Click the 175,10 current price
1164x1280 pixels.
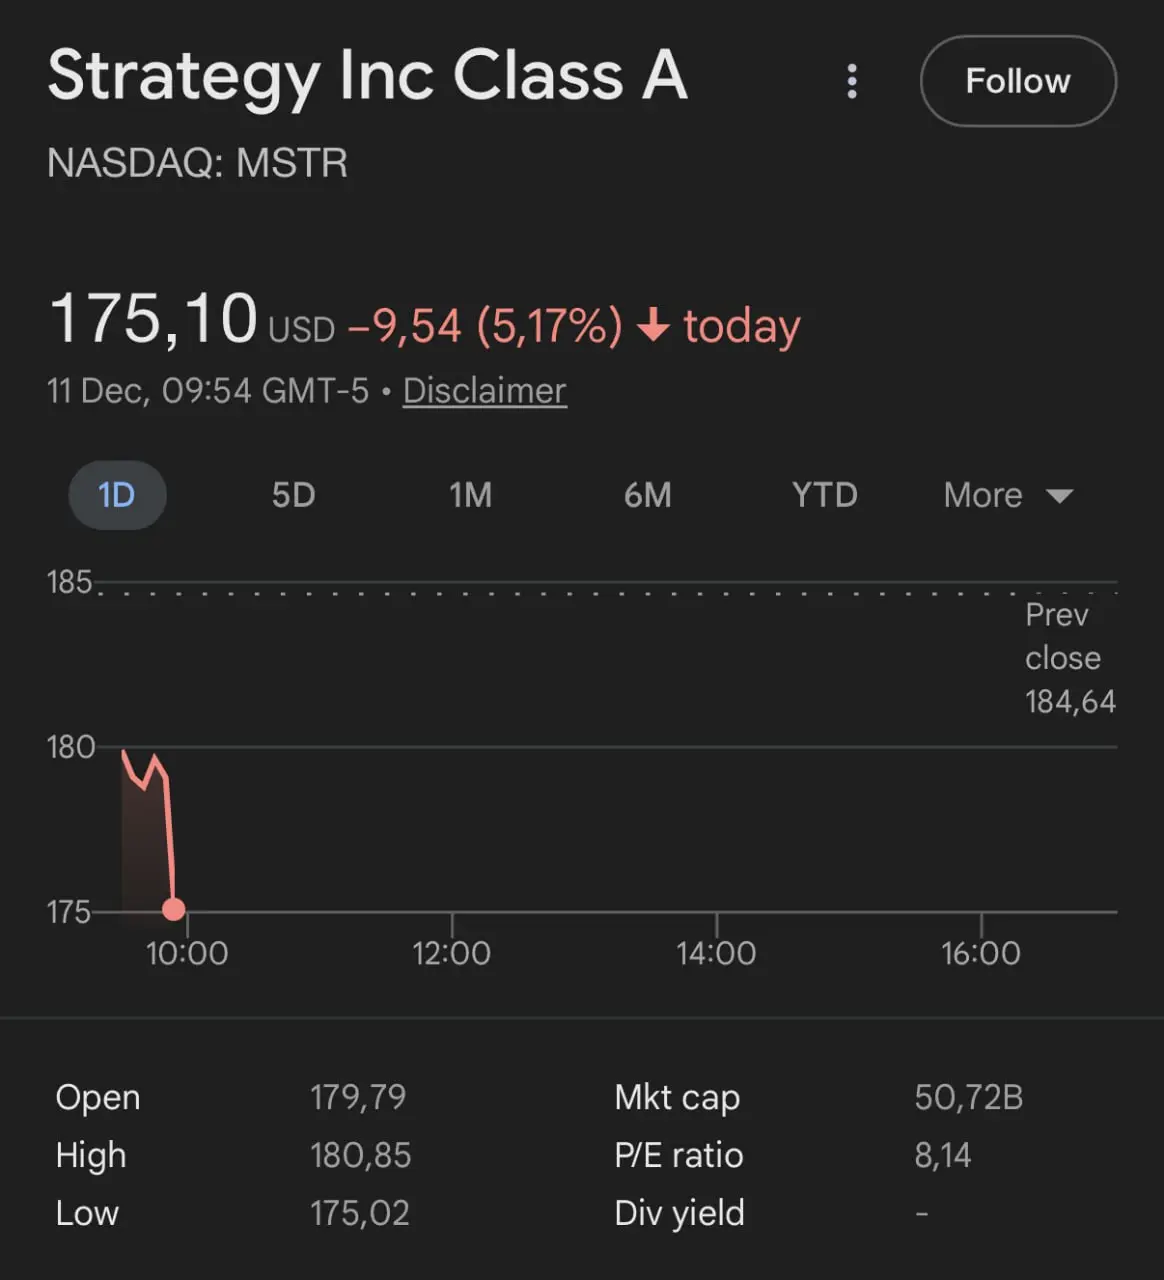point(153,320)
